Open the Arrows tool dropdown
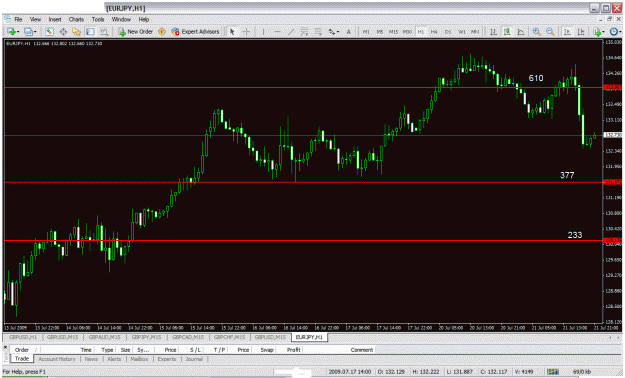Image resolution: width=625 pixels, height=378 pixels. pos(333,32)
